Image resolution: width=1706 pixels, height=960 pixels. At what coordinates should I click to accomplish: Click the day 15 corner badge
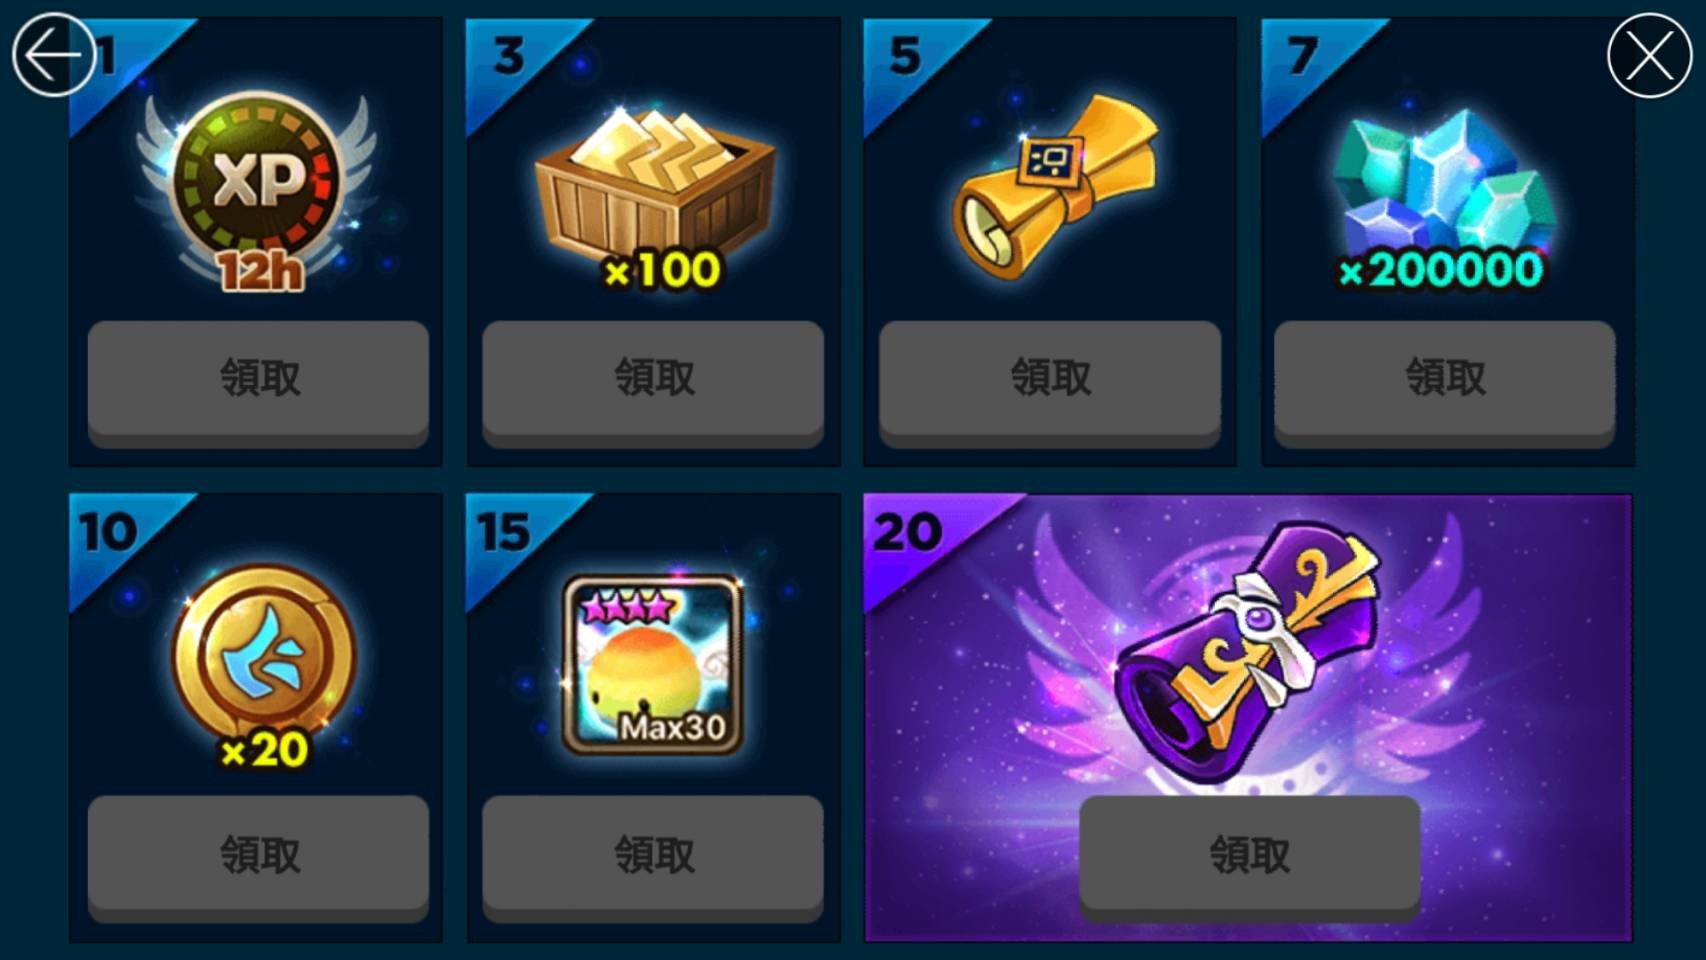click(505, 533)
